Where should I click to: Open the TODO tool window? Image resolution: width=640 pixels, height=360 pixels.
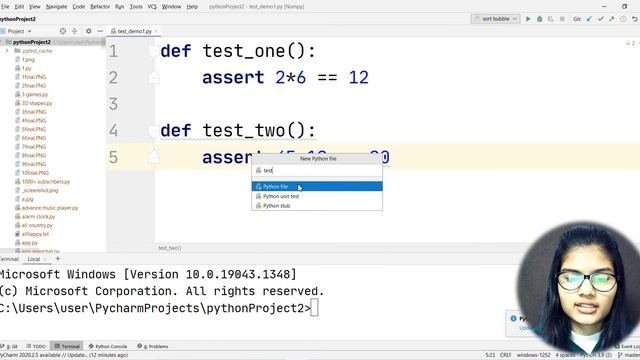[x=36, y=346]
